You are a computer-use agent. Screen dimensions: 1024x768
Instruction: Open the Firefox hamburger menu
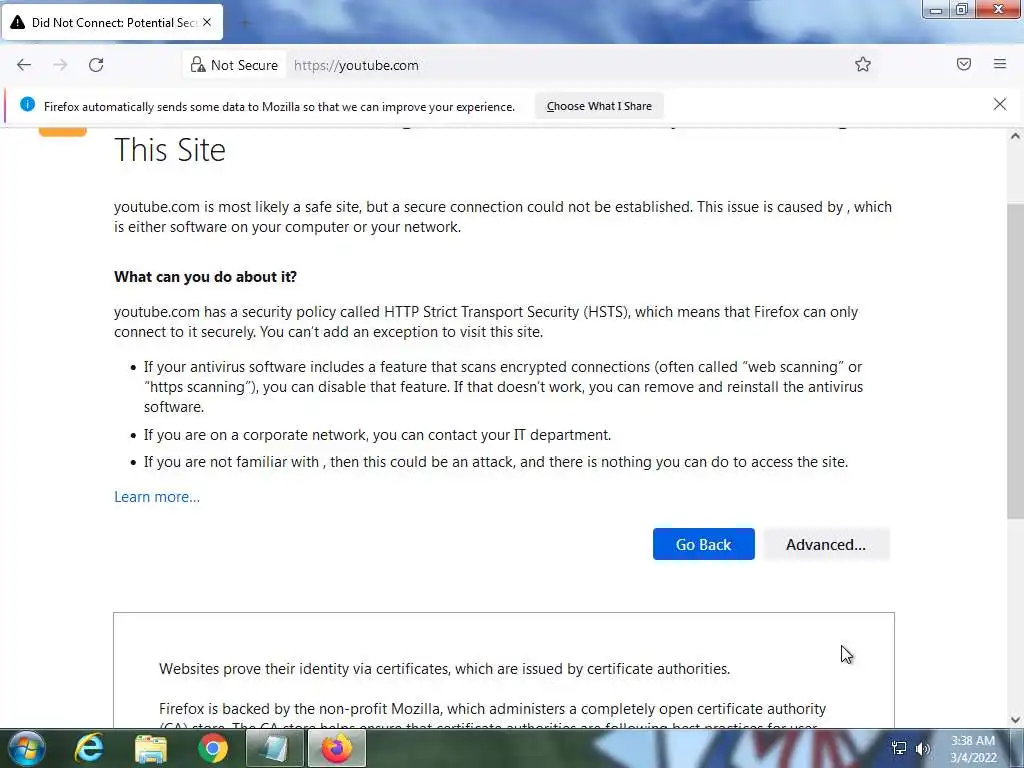(1000, 64)
